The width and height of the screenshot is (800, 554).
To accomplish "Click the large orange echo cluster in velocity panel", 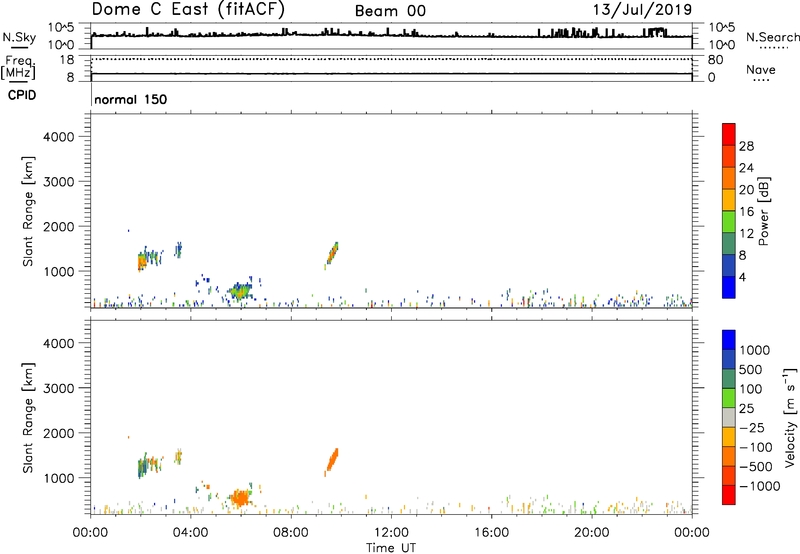I will [240, 497].
